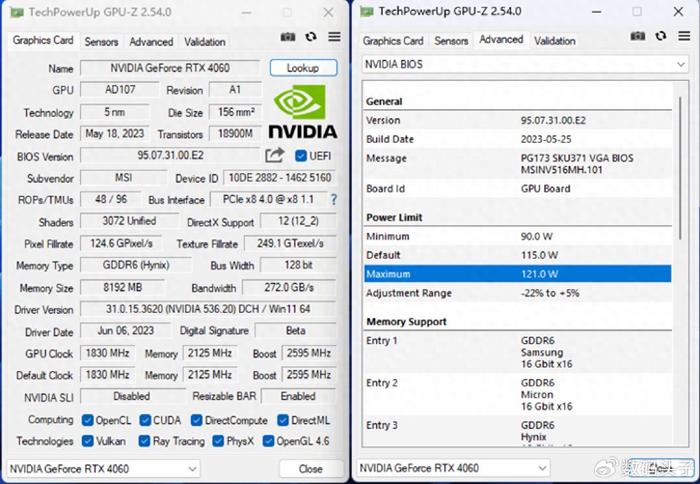Click the bus interface question mark icon
This screenshot has width=700, height=484.
point(333,199)
